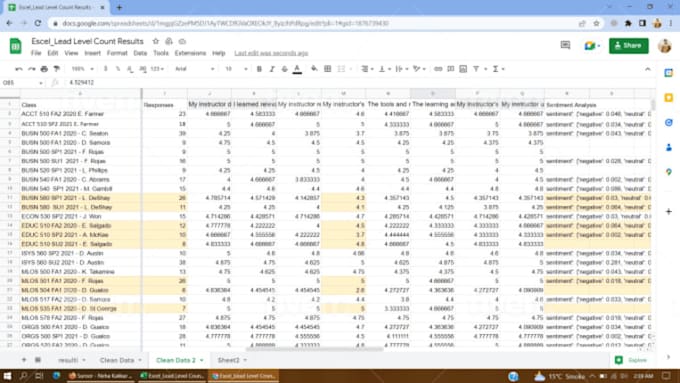The height and width of the screenshot is (383, 680).
Task: Activate the paint format tool
Action: [x=57, y=69]
